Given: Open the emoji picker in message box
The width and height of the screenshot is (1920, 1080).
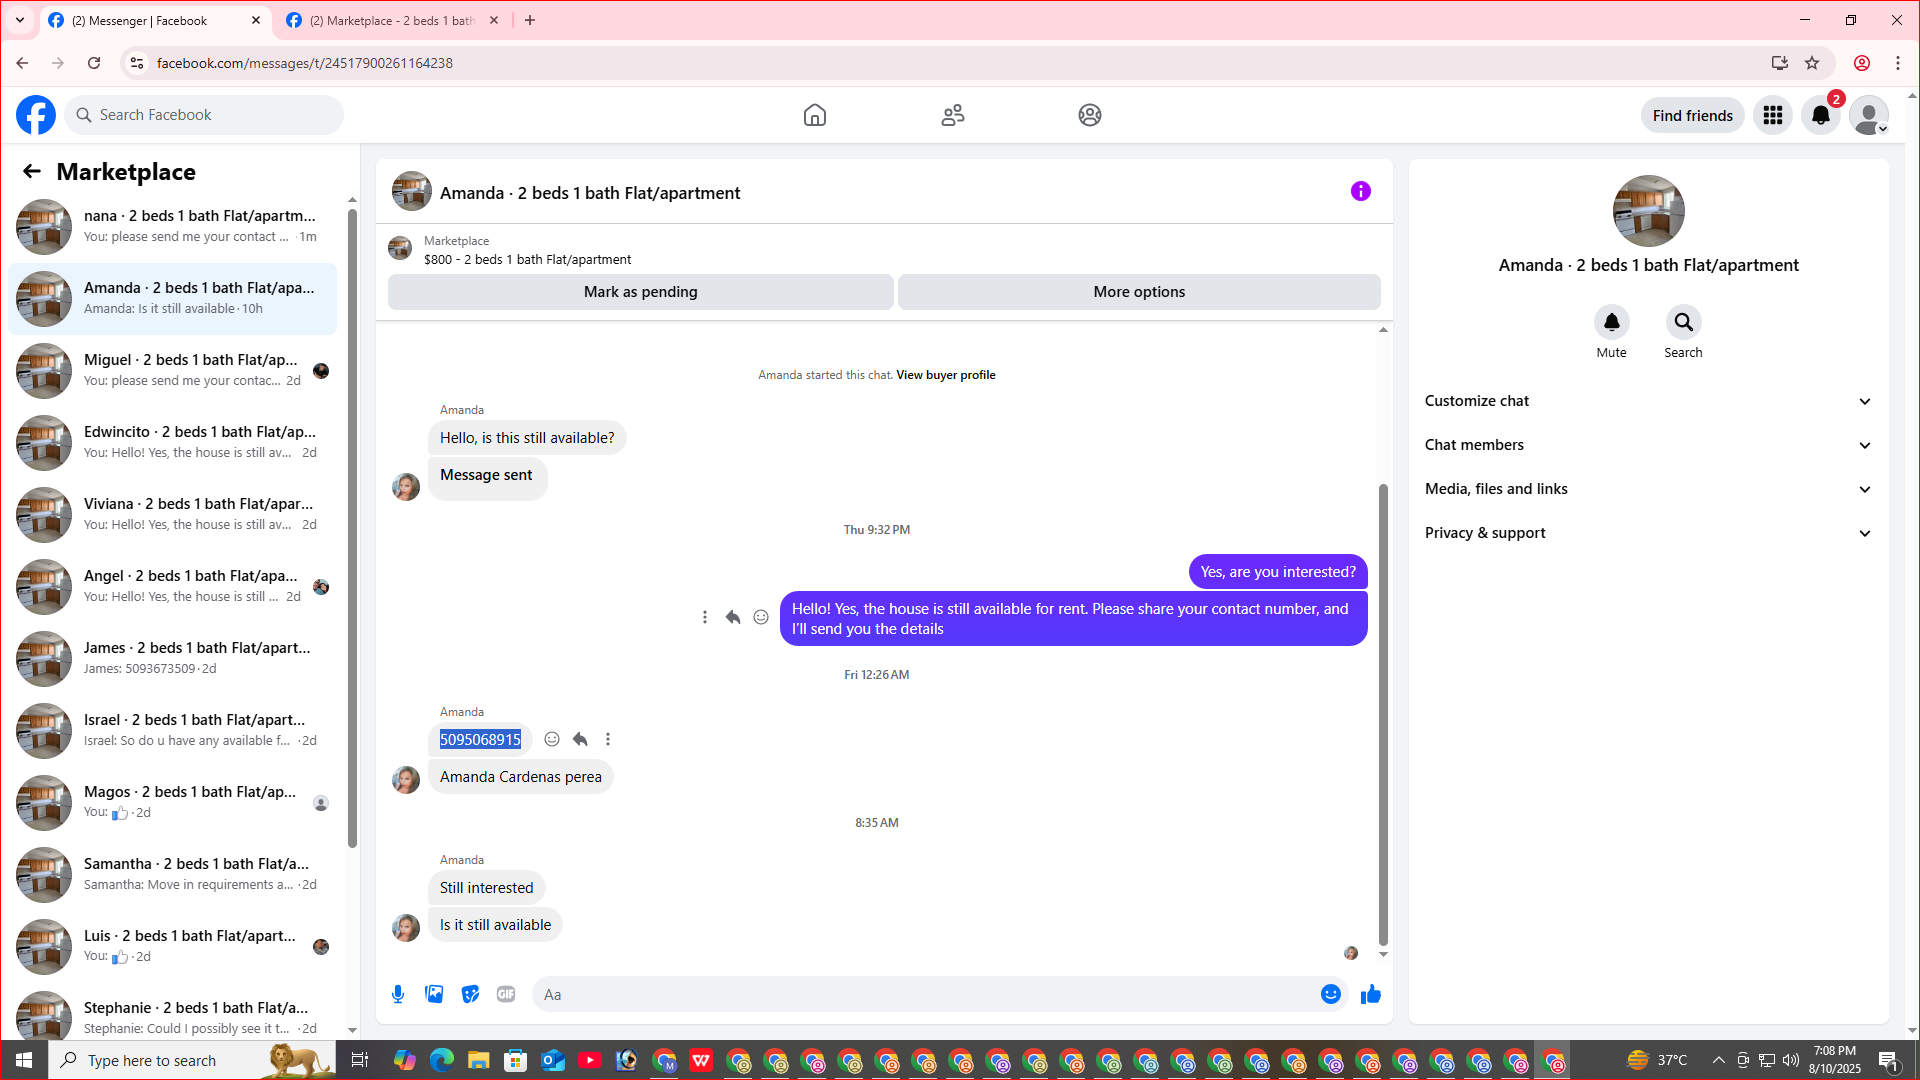Looking at the screenshot, I should (x=1330, y=994).
